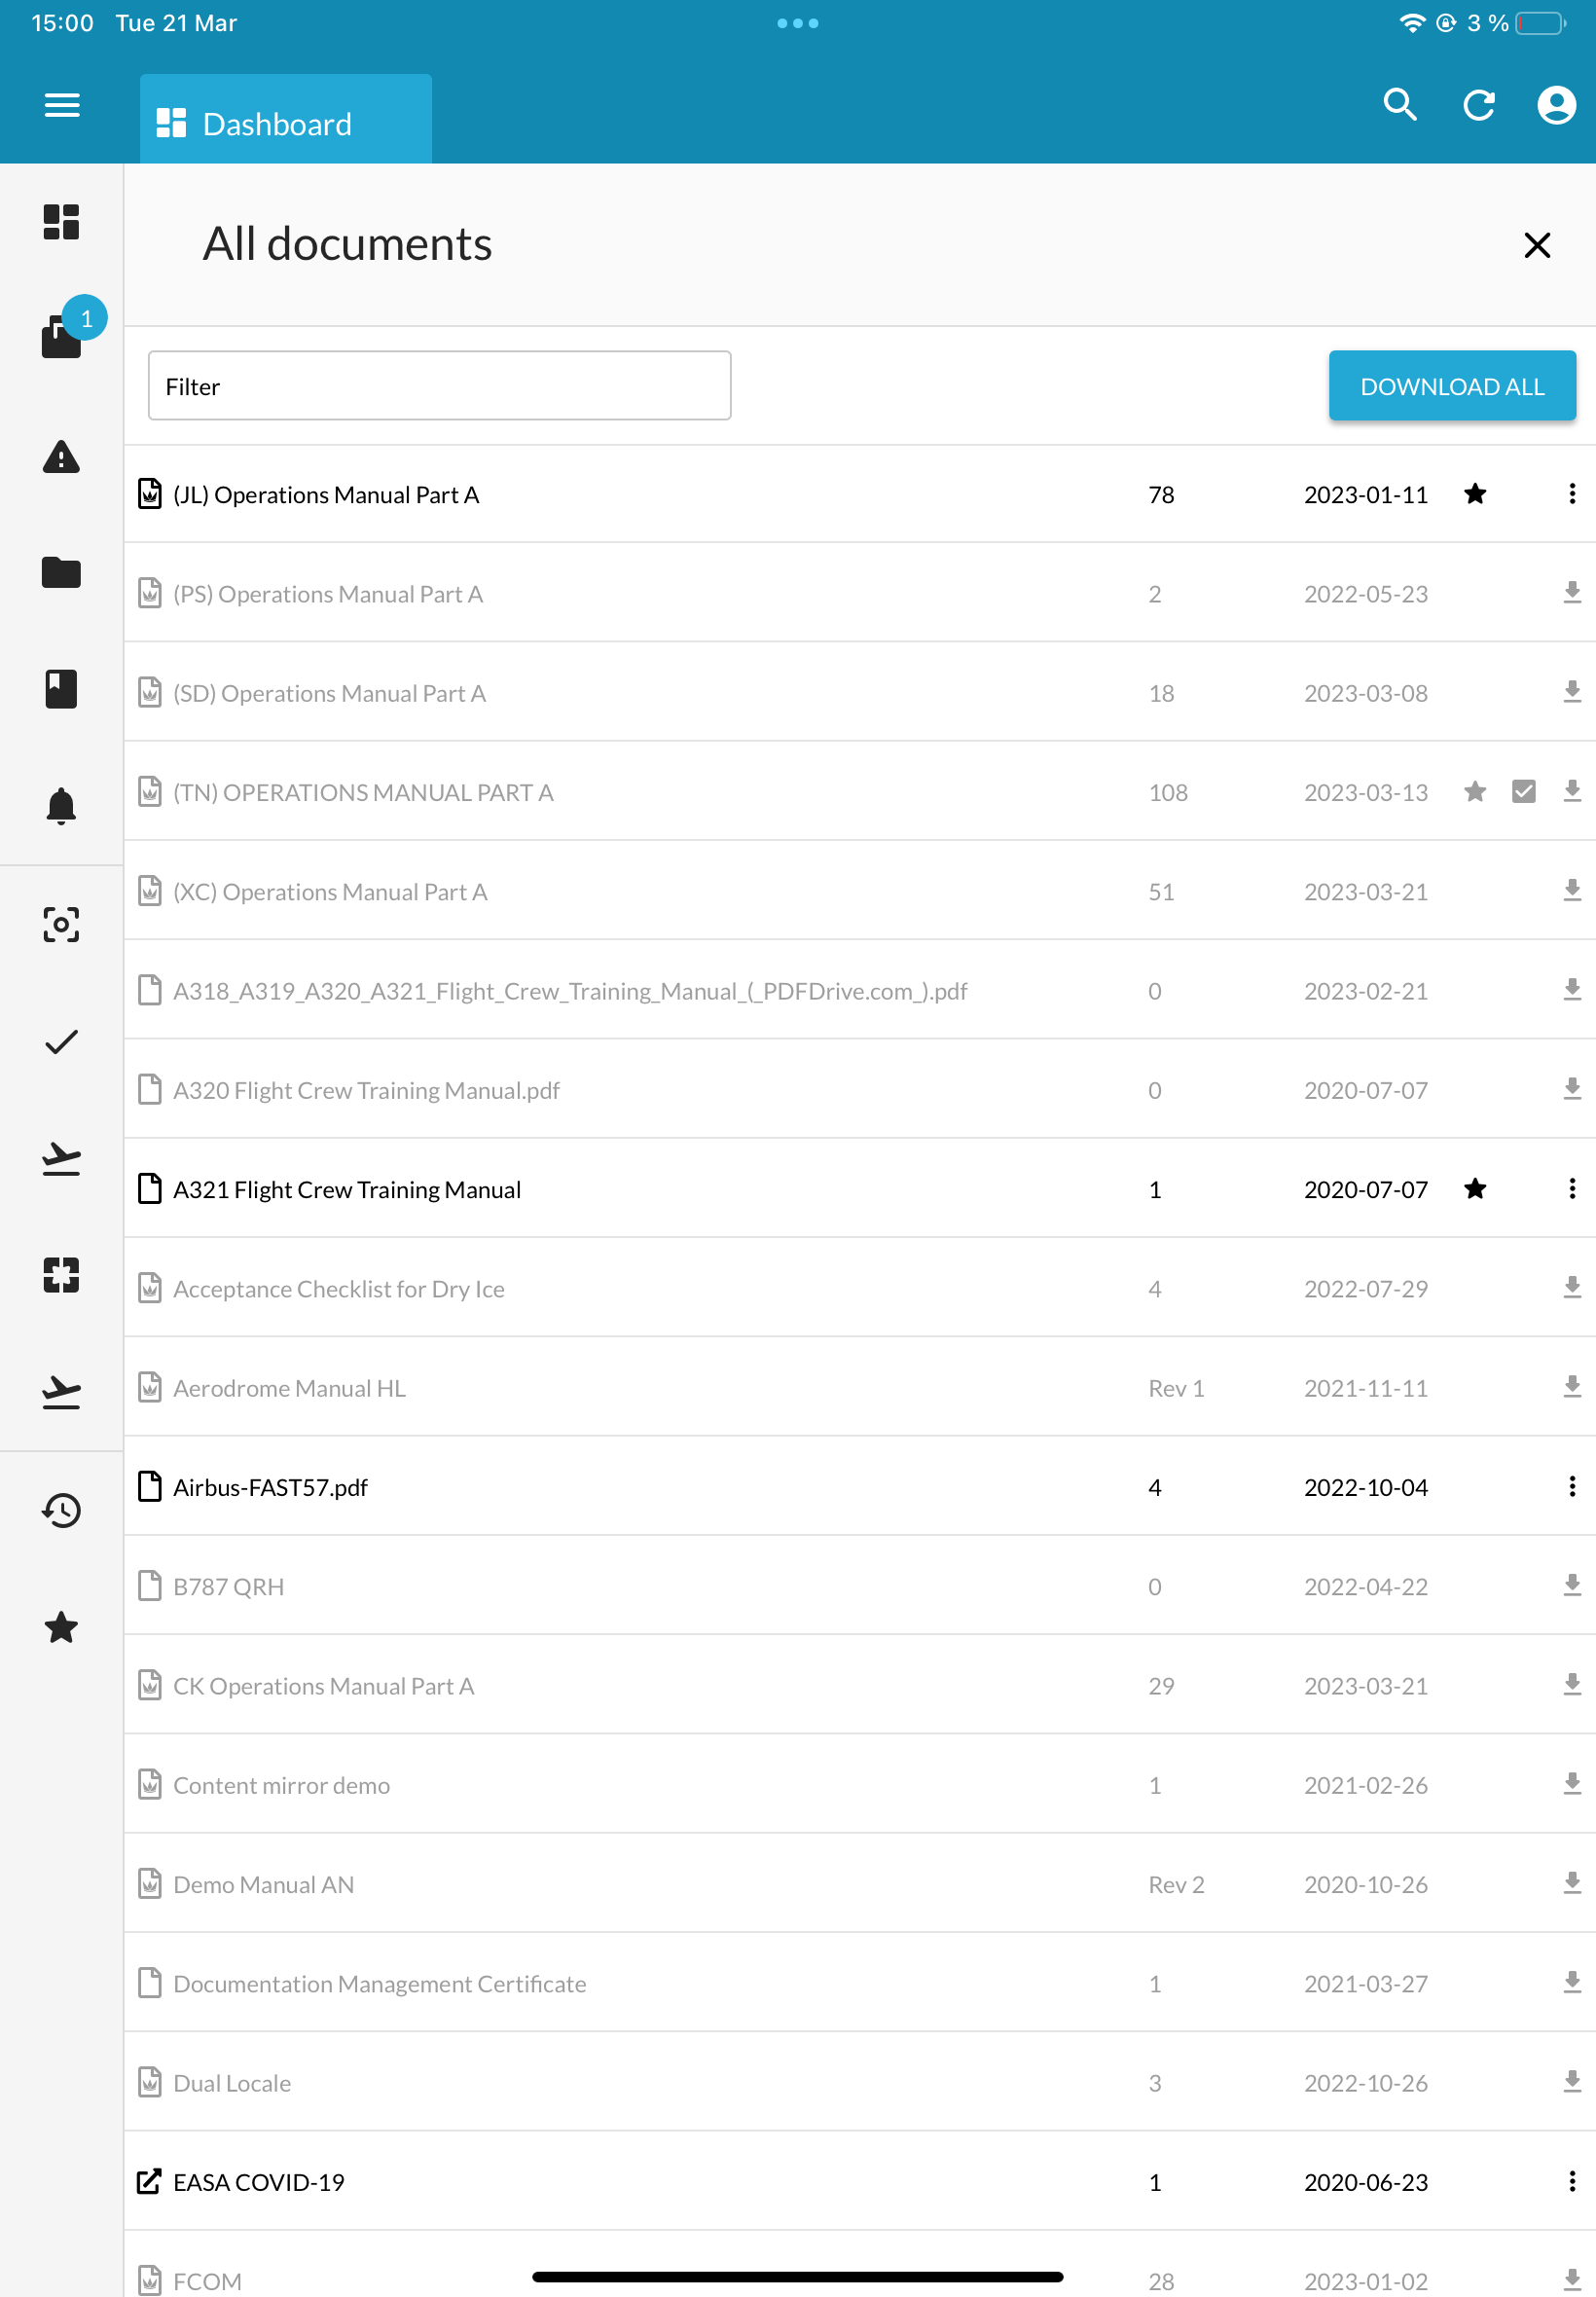This screenshot has width=1596, height=2297.
Task: Open the three-dot menu for Airbus-FAST57.pdf
Action: [x=1572, y=1487]
